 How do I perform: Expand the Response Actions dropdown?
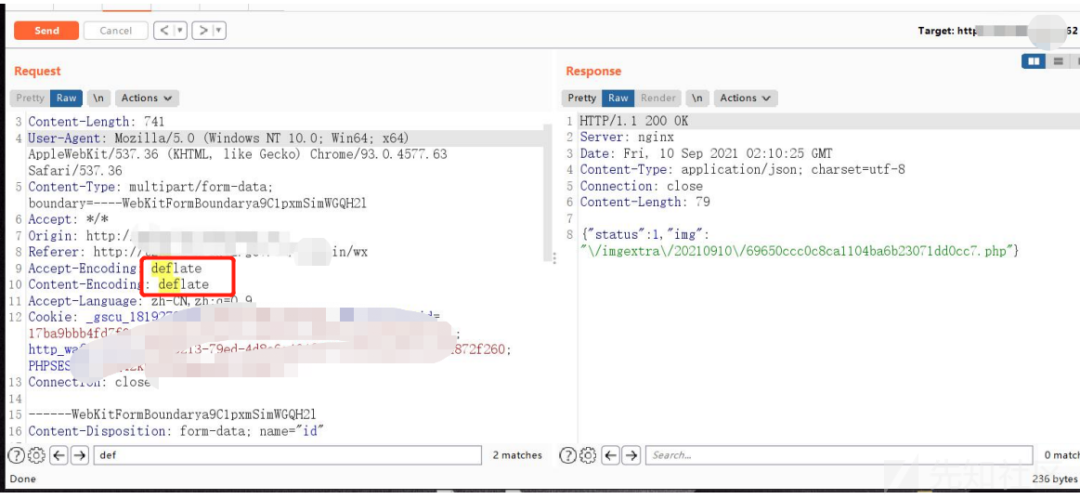(x=745, y=98)
